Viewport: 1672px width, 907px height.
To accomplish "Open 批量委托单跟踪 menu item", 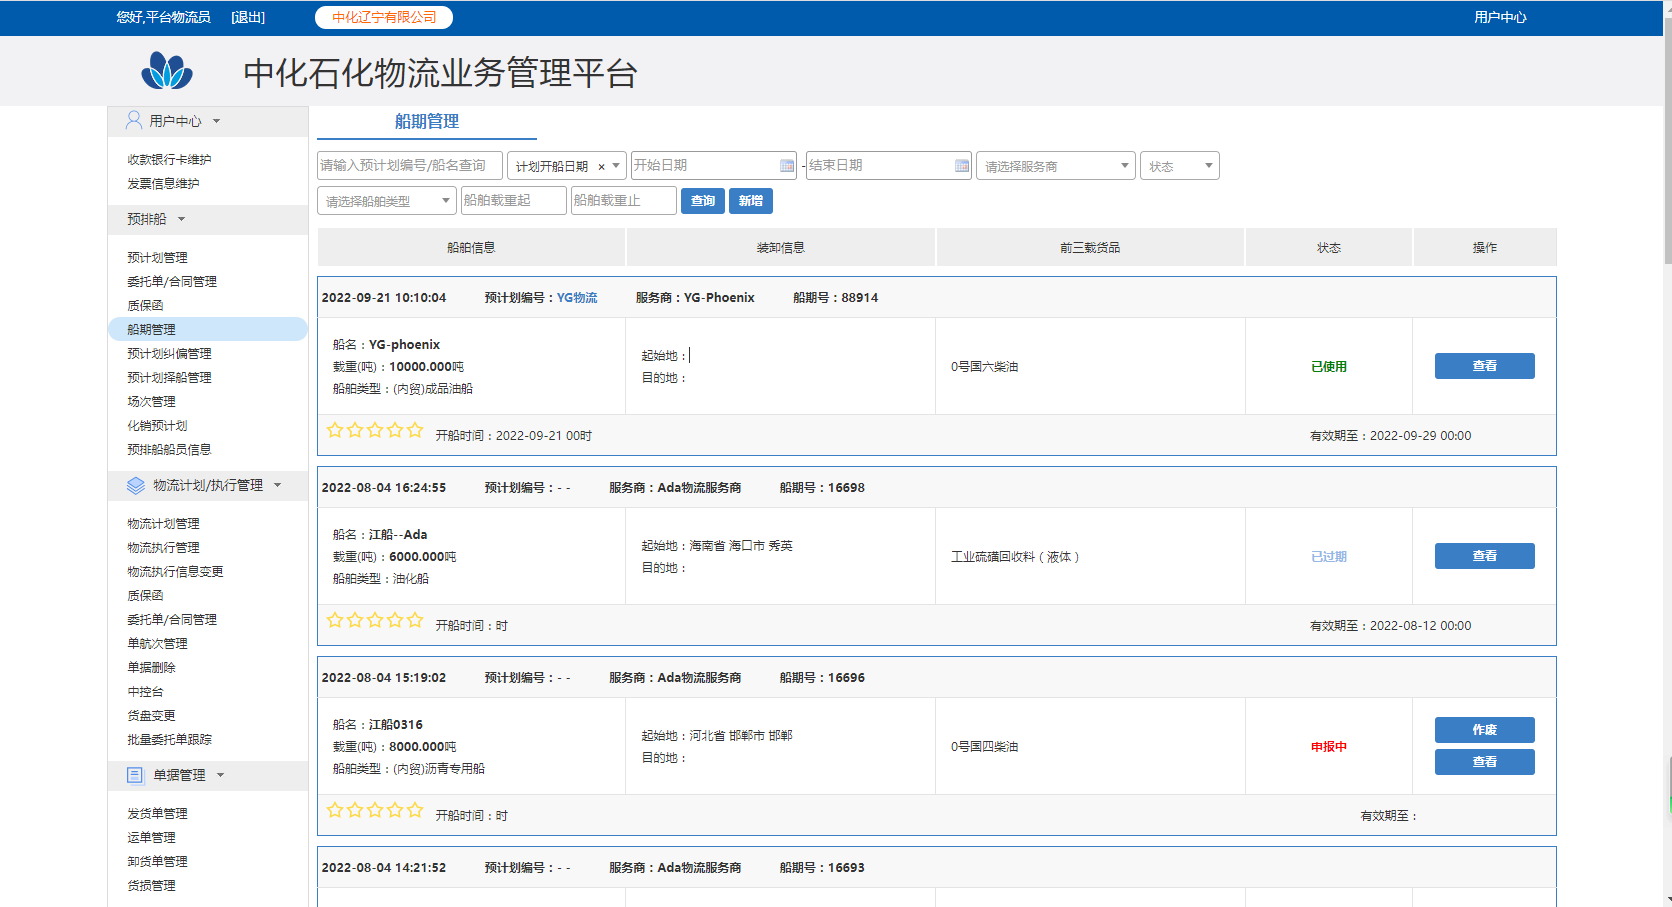I will [x=169, y=739].
